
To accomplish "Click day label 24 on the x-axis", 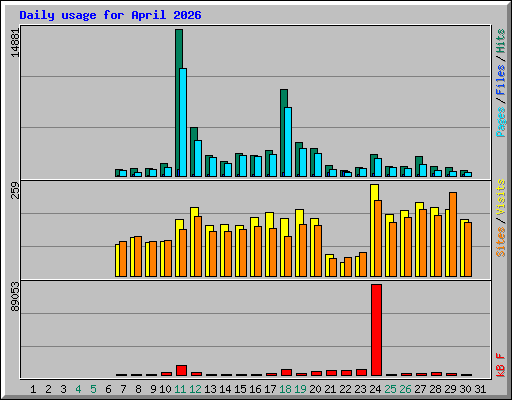I will point(375,389).
